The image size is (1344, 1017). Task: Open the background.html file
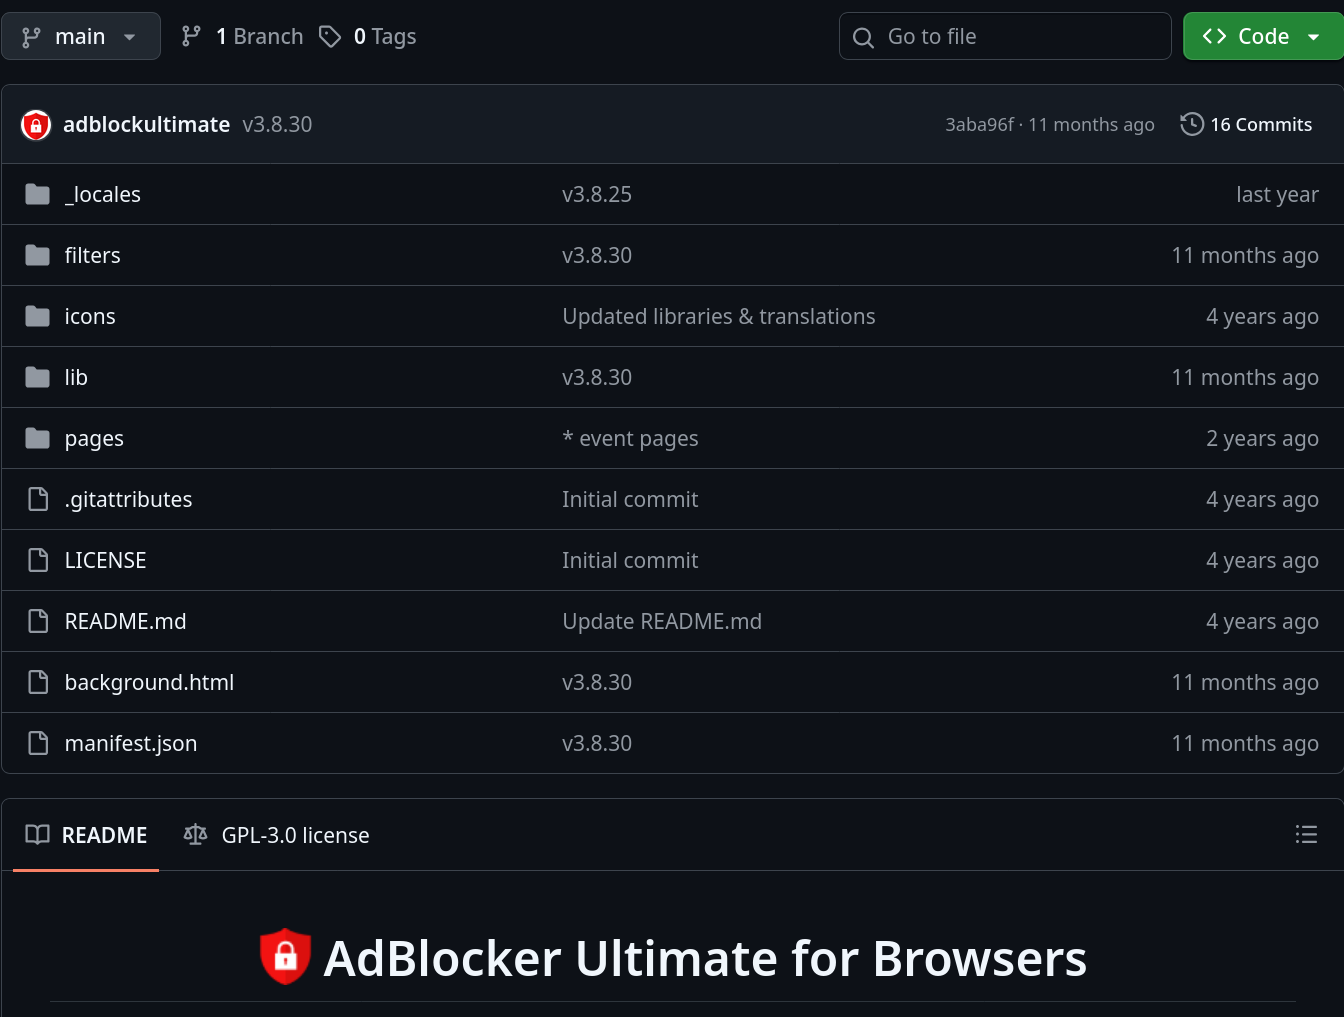pos(149,683)
